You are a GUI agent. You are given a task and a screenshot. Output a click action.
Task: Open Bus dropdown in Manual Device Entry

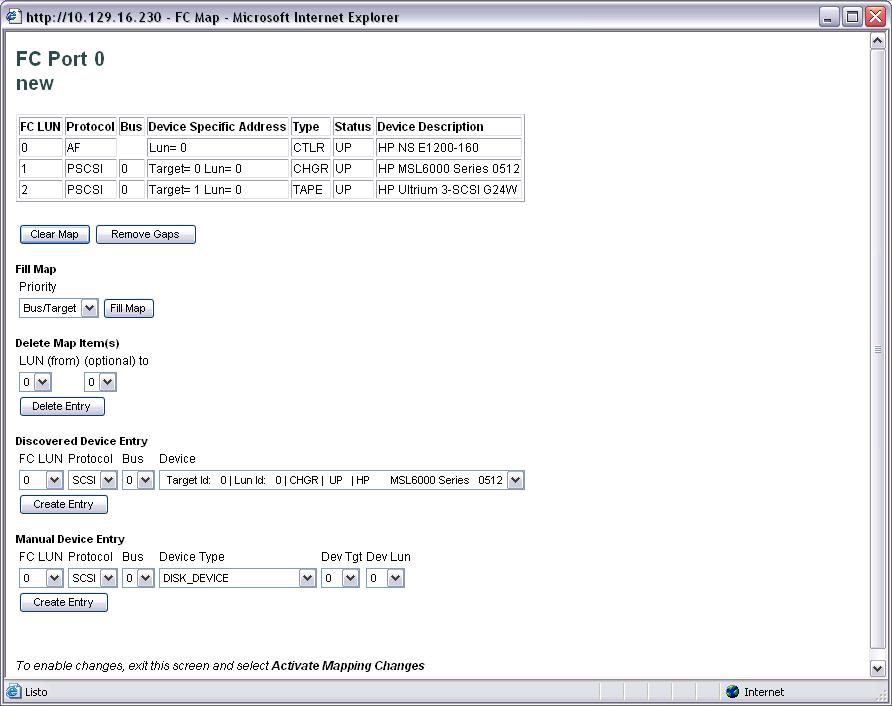click(138, 578)
